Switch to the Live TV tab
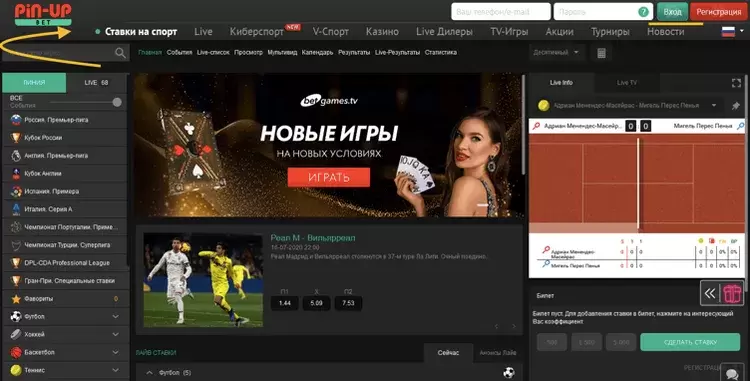Screen dimensions: 750x381 pyautogui.click(x=627, y=83)
